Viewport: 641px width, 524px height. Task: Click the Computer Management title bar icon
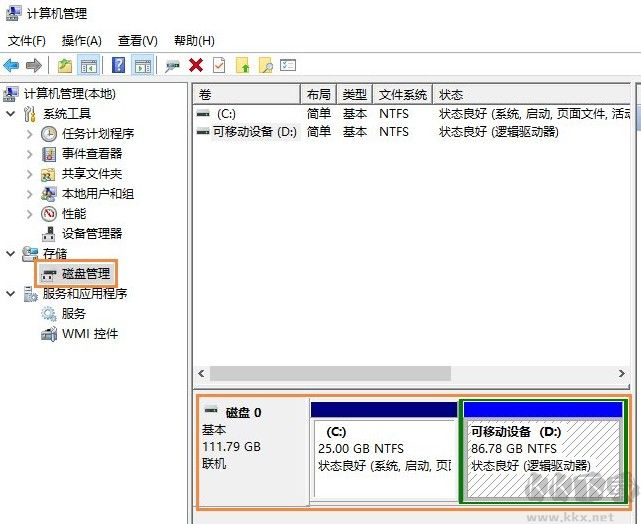click(x=13, y=13)
